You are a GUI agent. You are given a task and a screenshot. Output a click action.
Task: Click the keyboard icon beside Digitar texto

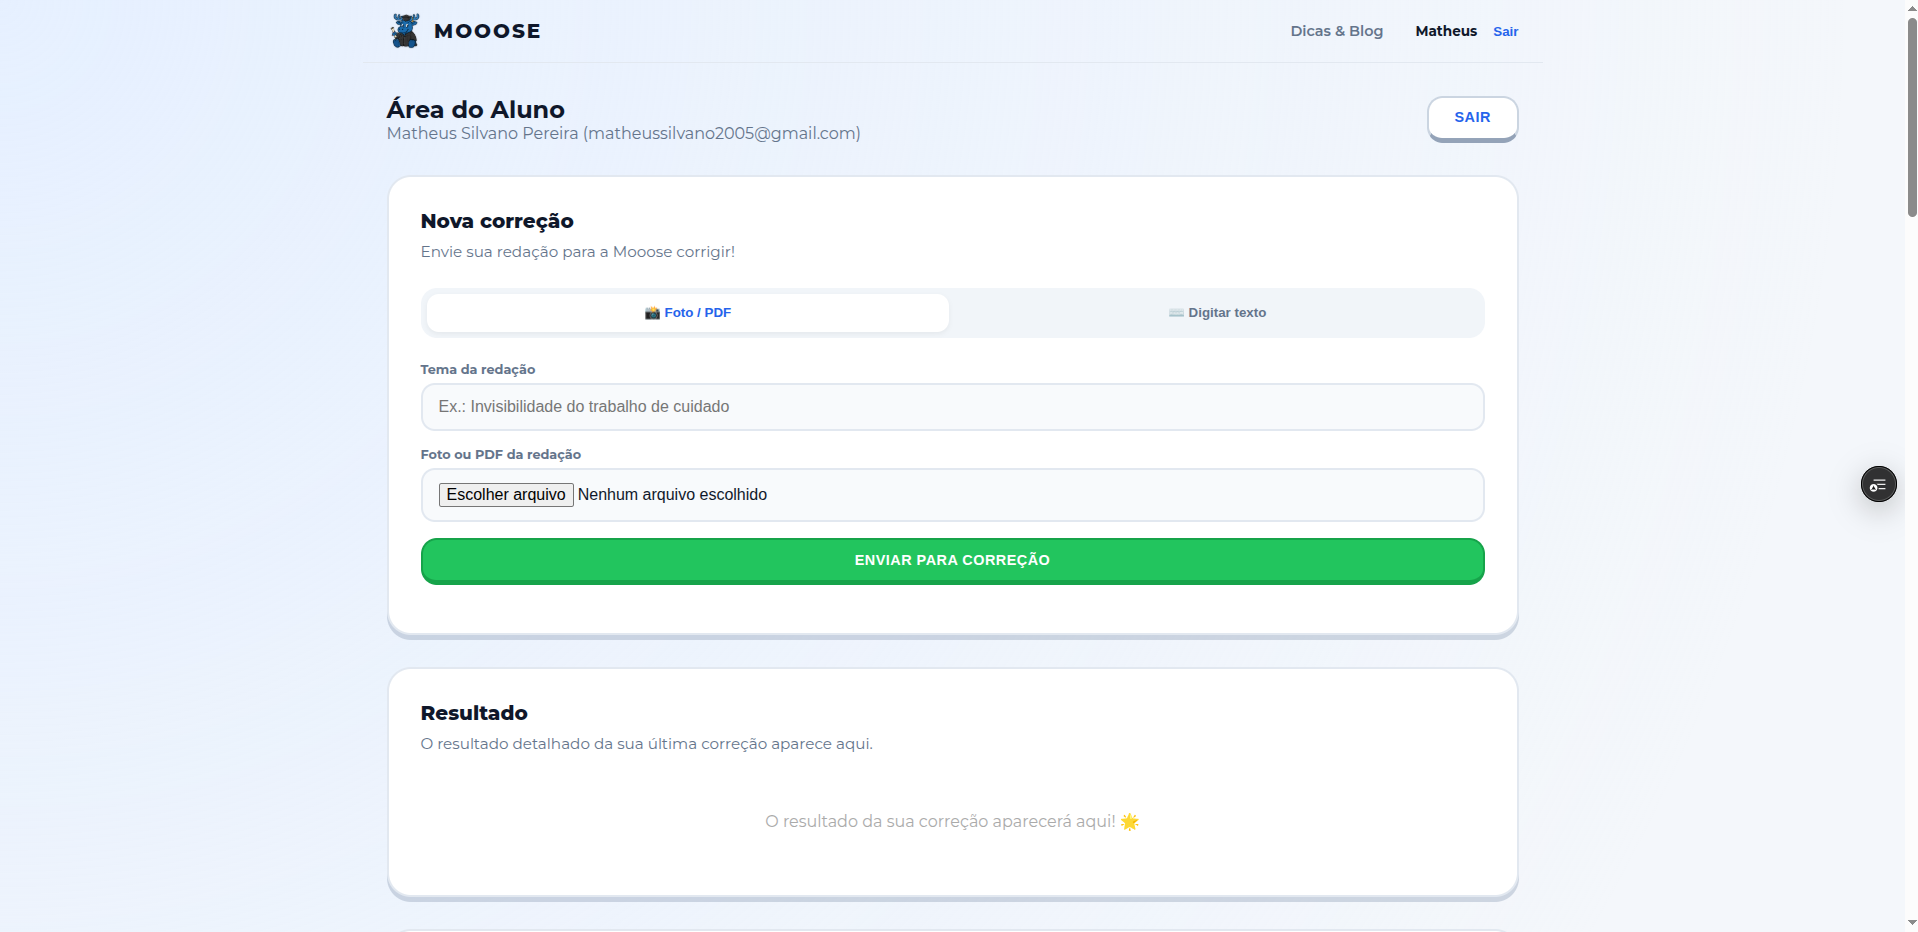pyautogui.click(x=1176, y=313)
